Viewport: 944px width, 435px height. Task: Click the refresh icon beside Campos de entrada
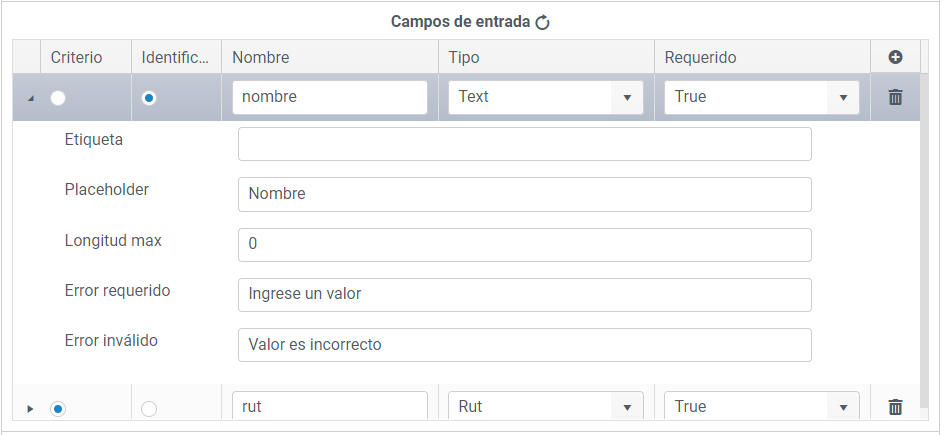click(542, 23)
